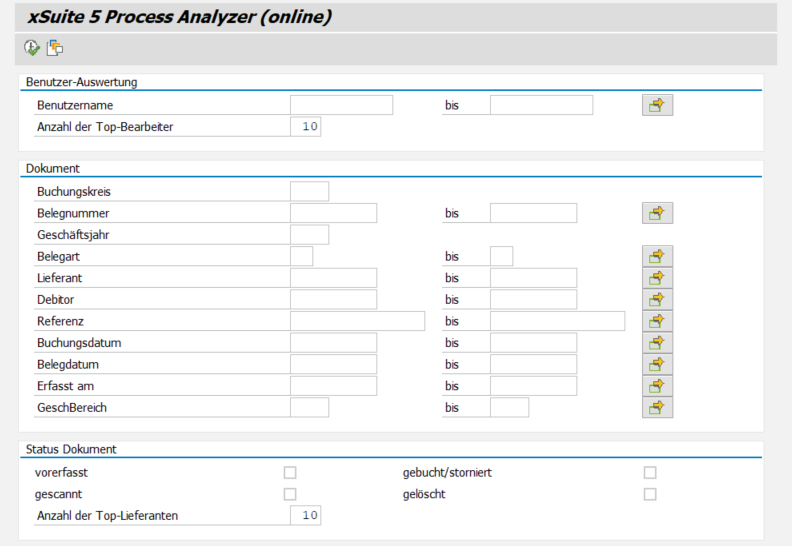Viewport: 792px width, 546px height.
Task: Tick the gebucht/storniert checkbox
Action: (x=650, y=472)
